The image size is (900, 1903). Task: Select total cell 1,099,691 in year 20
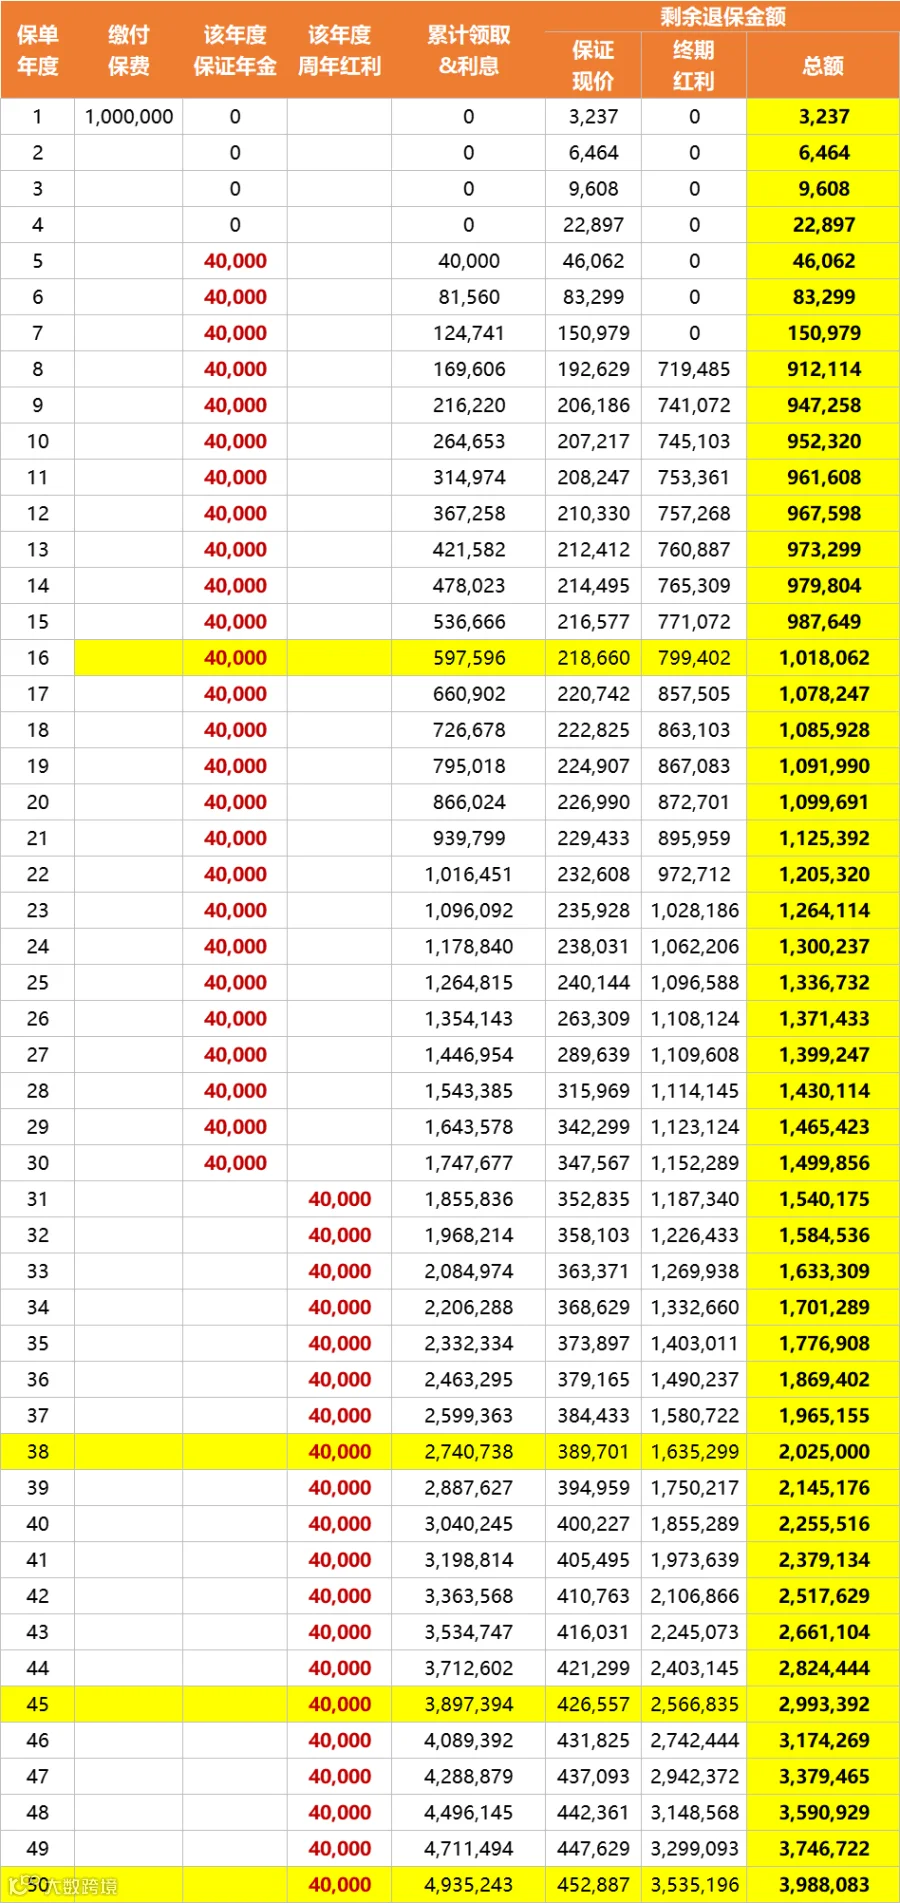tap(823, 802)
